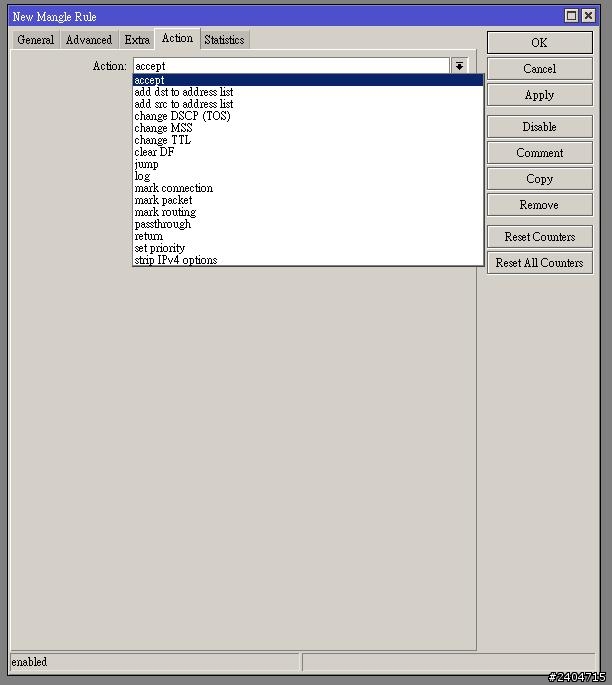This screenshot has width=612, height=685.
Task: Choose the 'return' action
Action: (308, 236)
